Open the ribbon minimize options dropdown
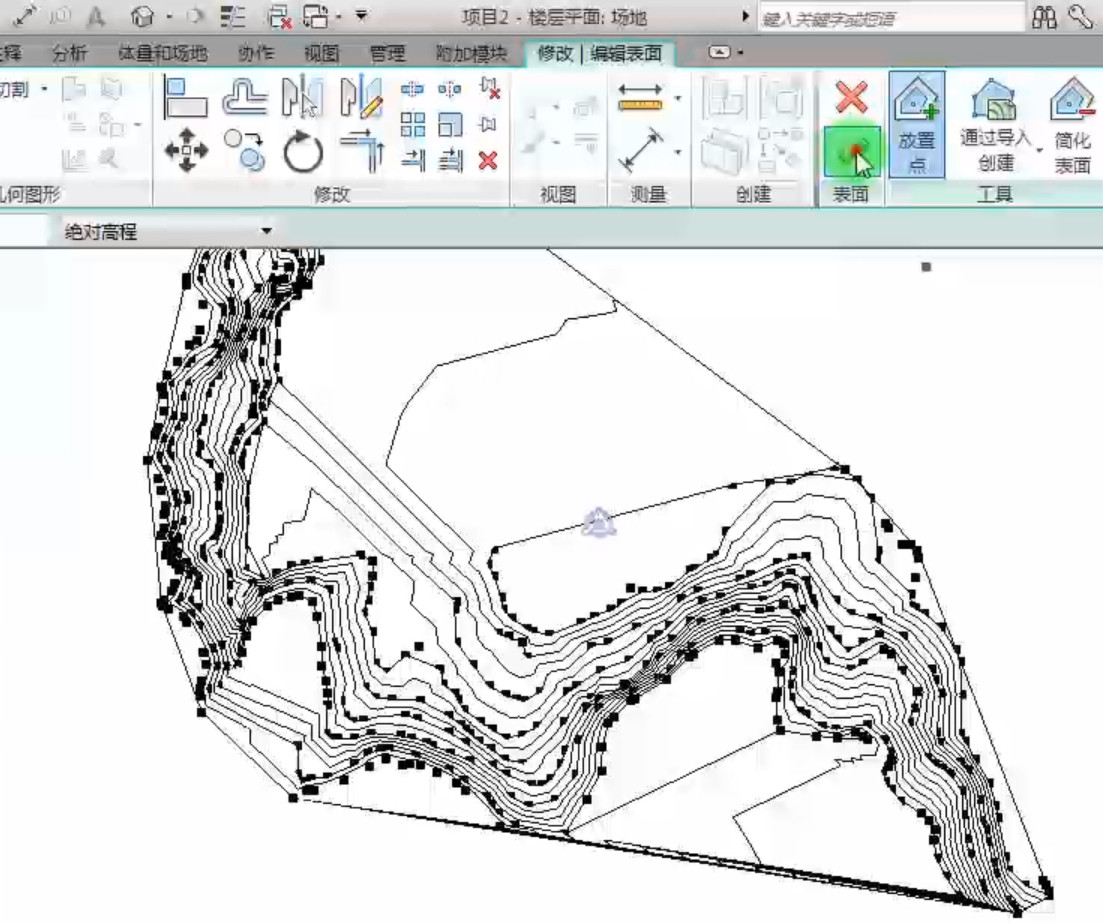 (x=741, y=52)
